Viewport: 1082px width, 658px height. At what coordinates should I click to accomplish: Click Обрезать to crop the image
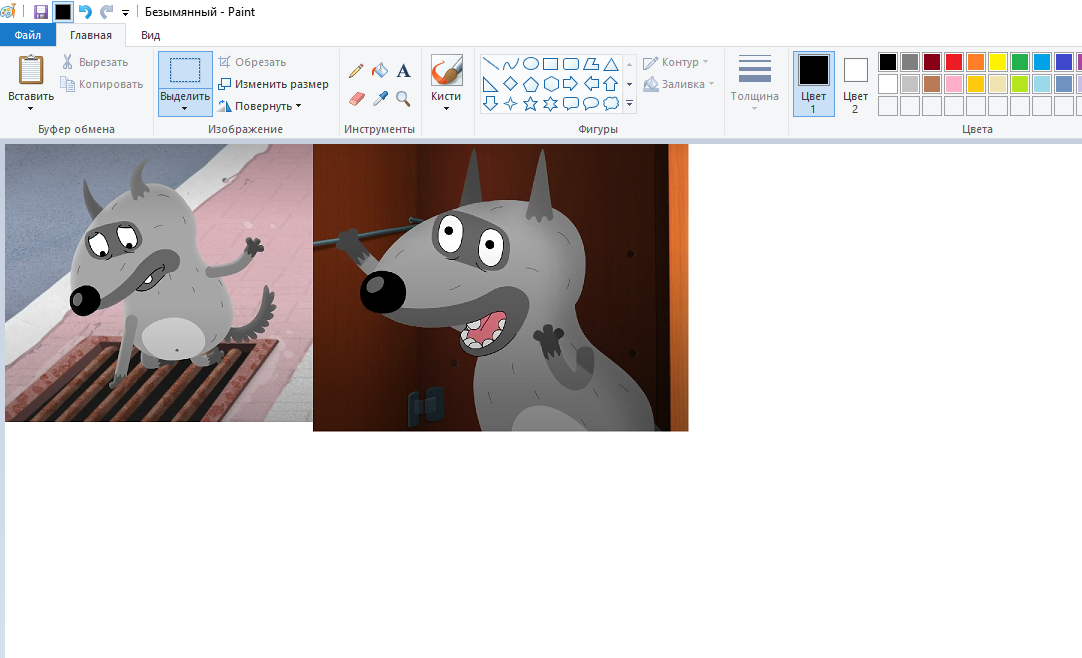(253, 62)
